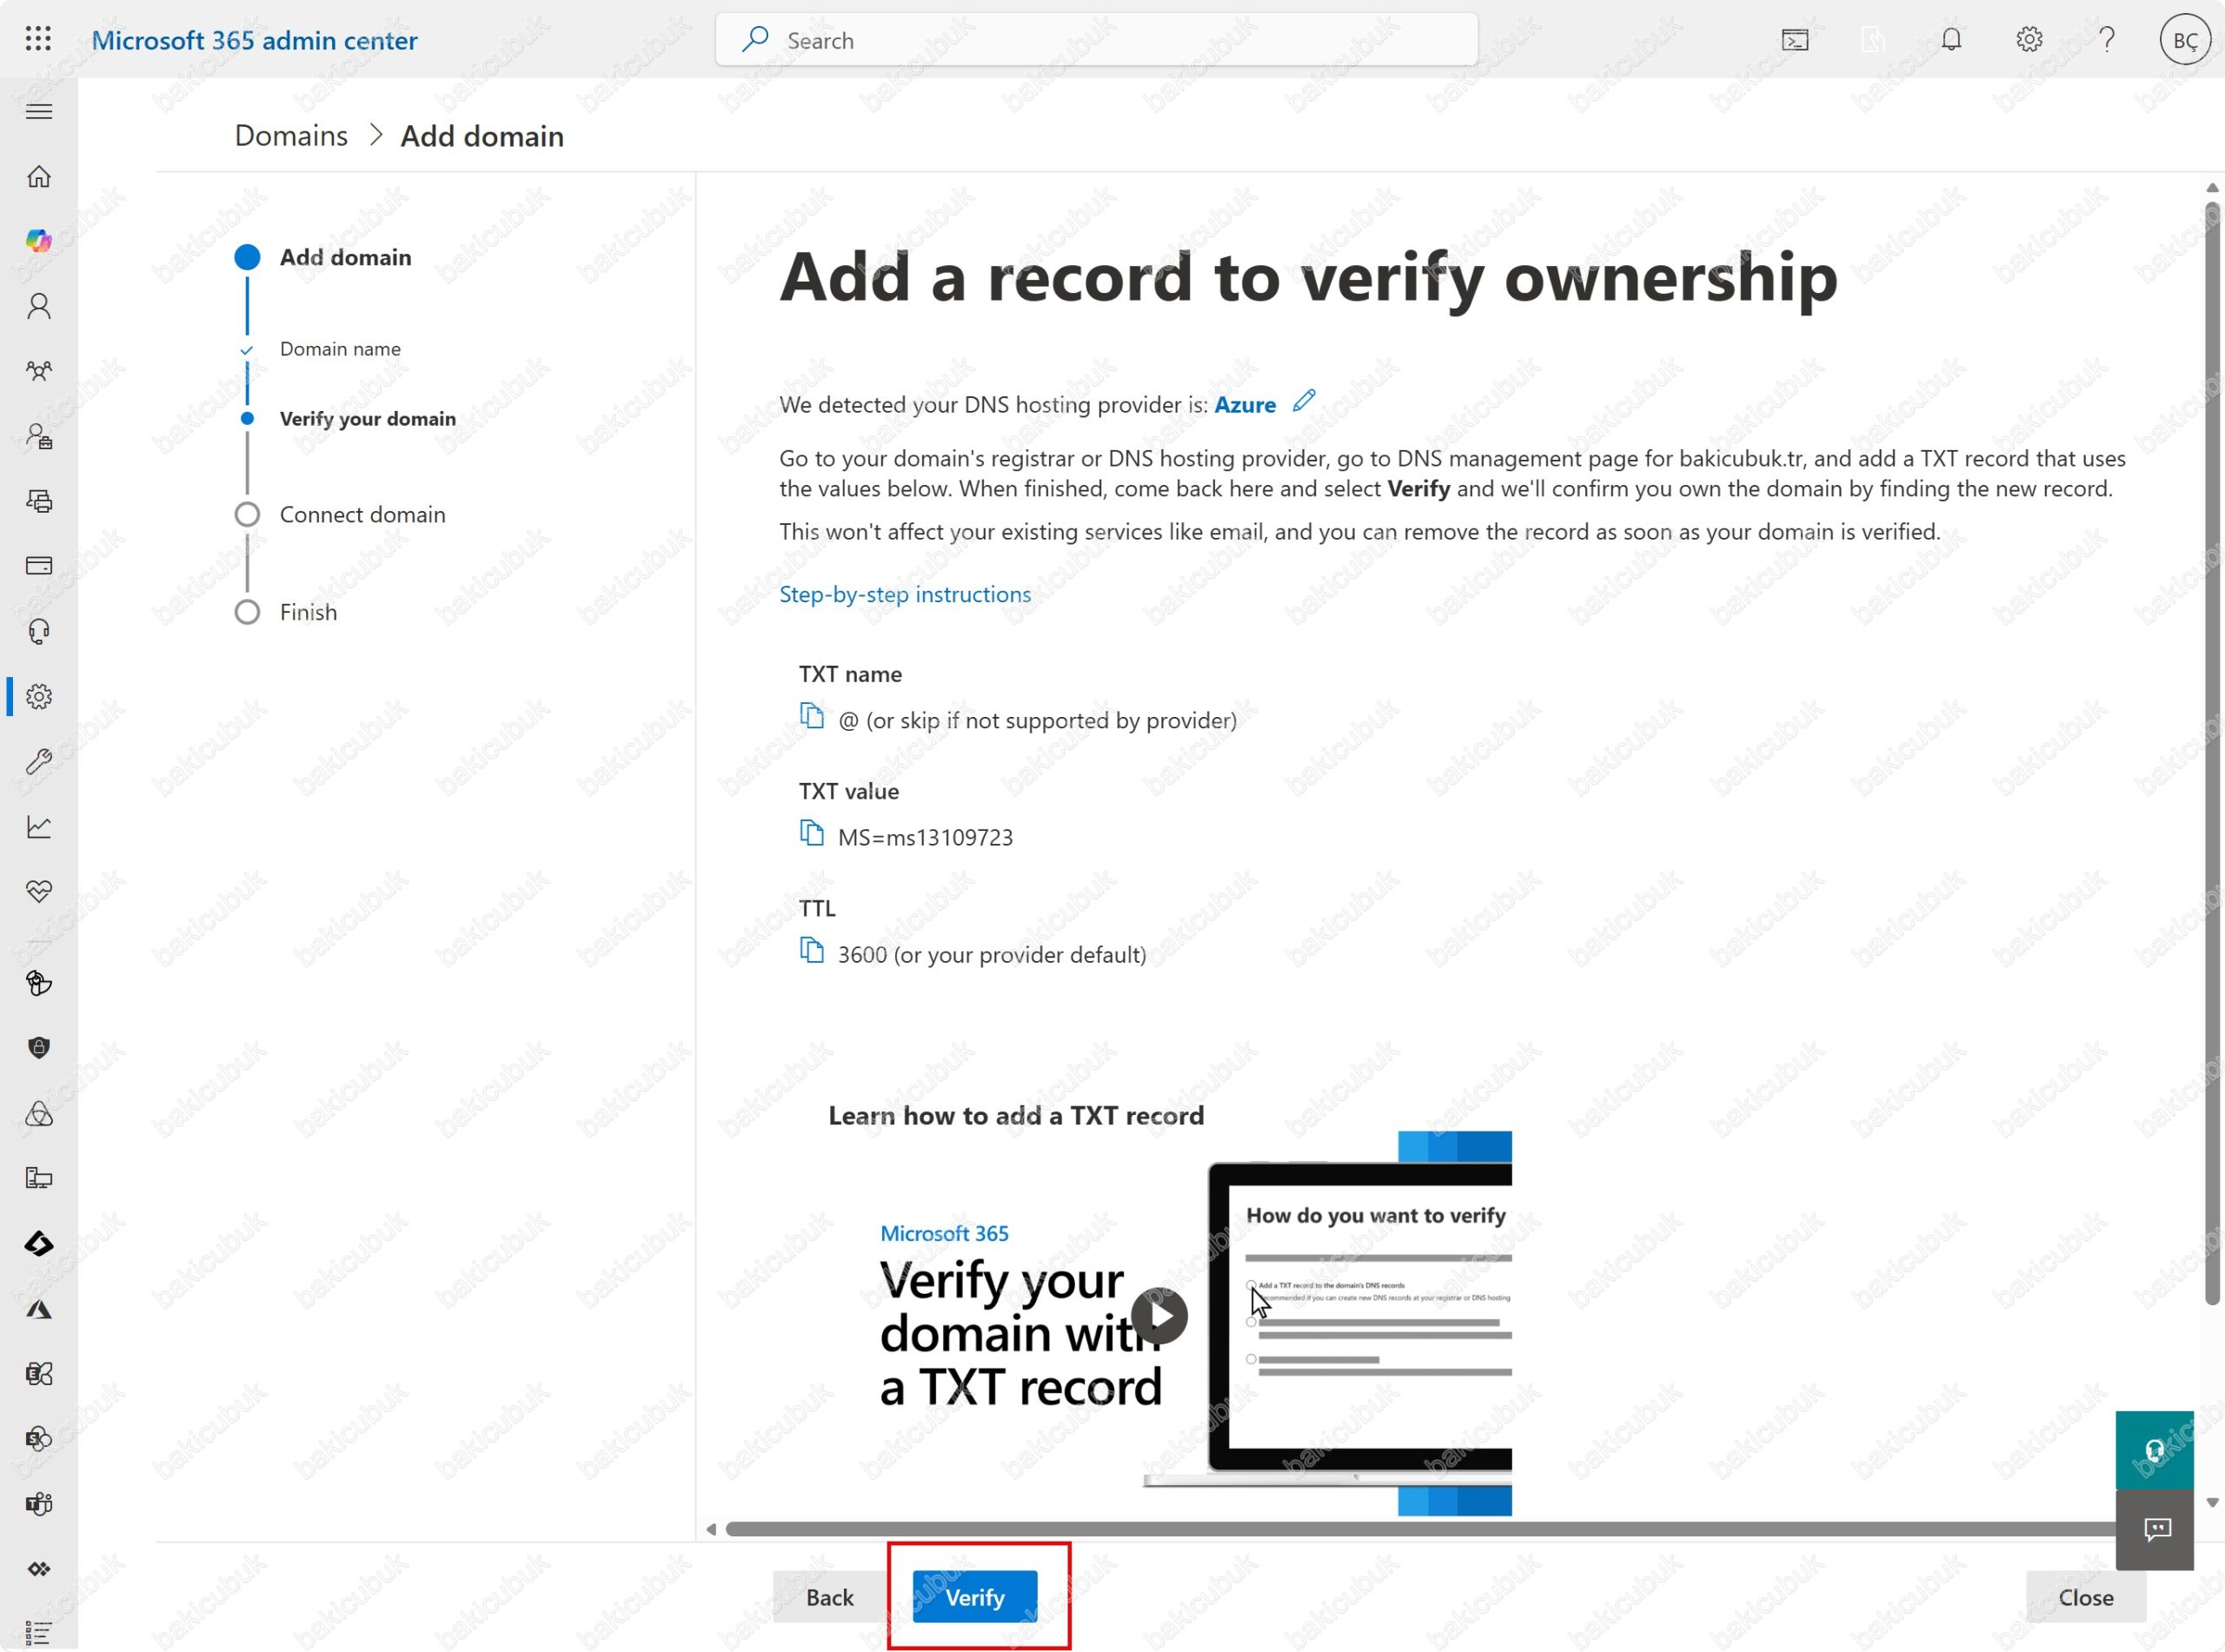This screenshot has height=1652, width=2225.
Task: Copy the TXT name value
Action: pos(811,716)
